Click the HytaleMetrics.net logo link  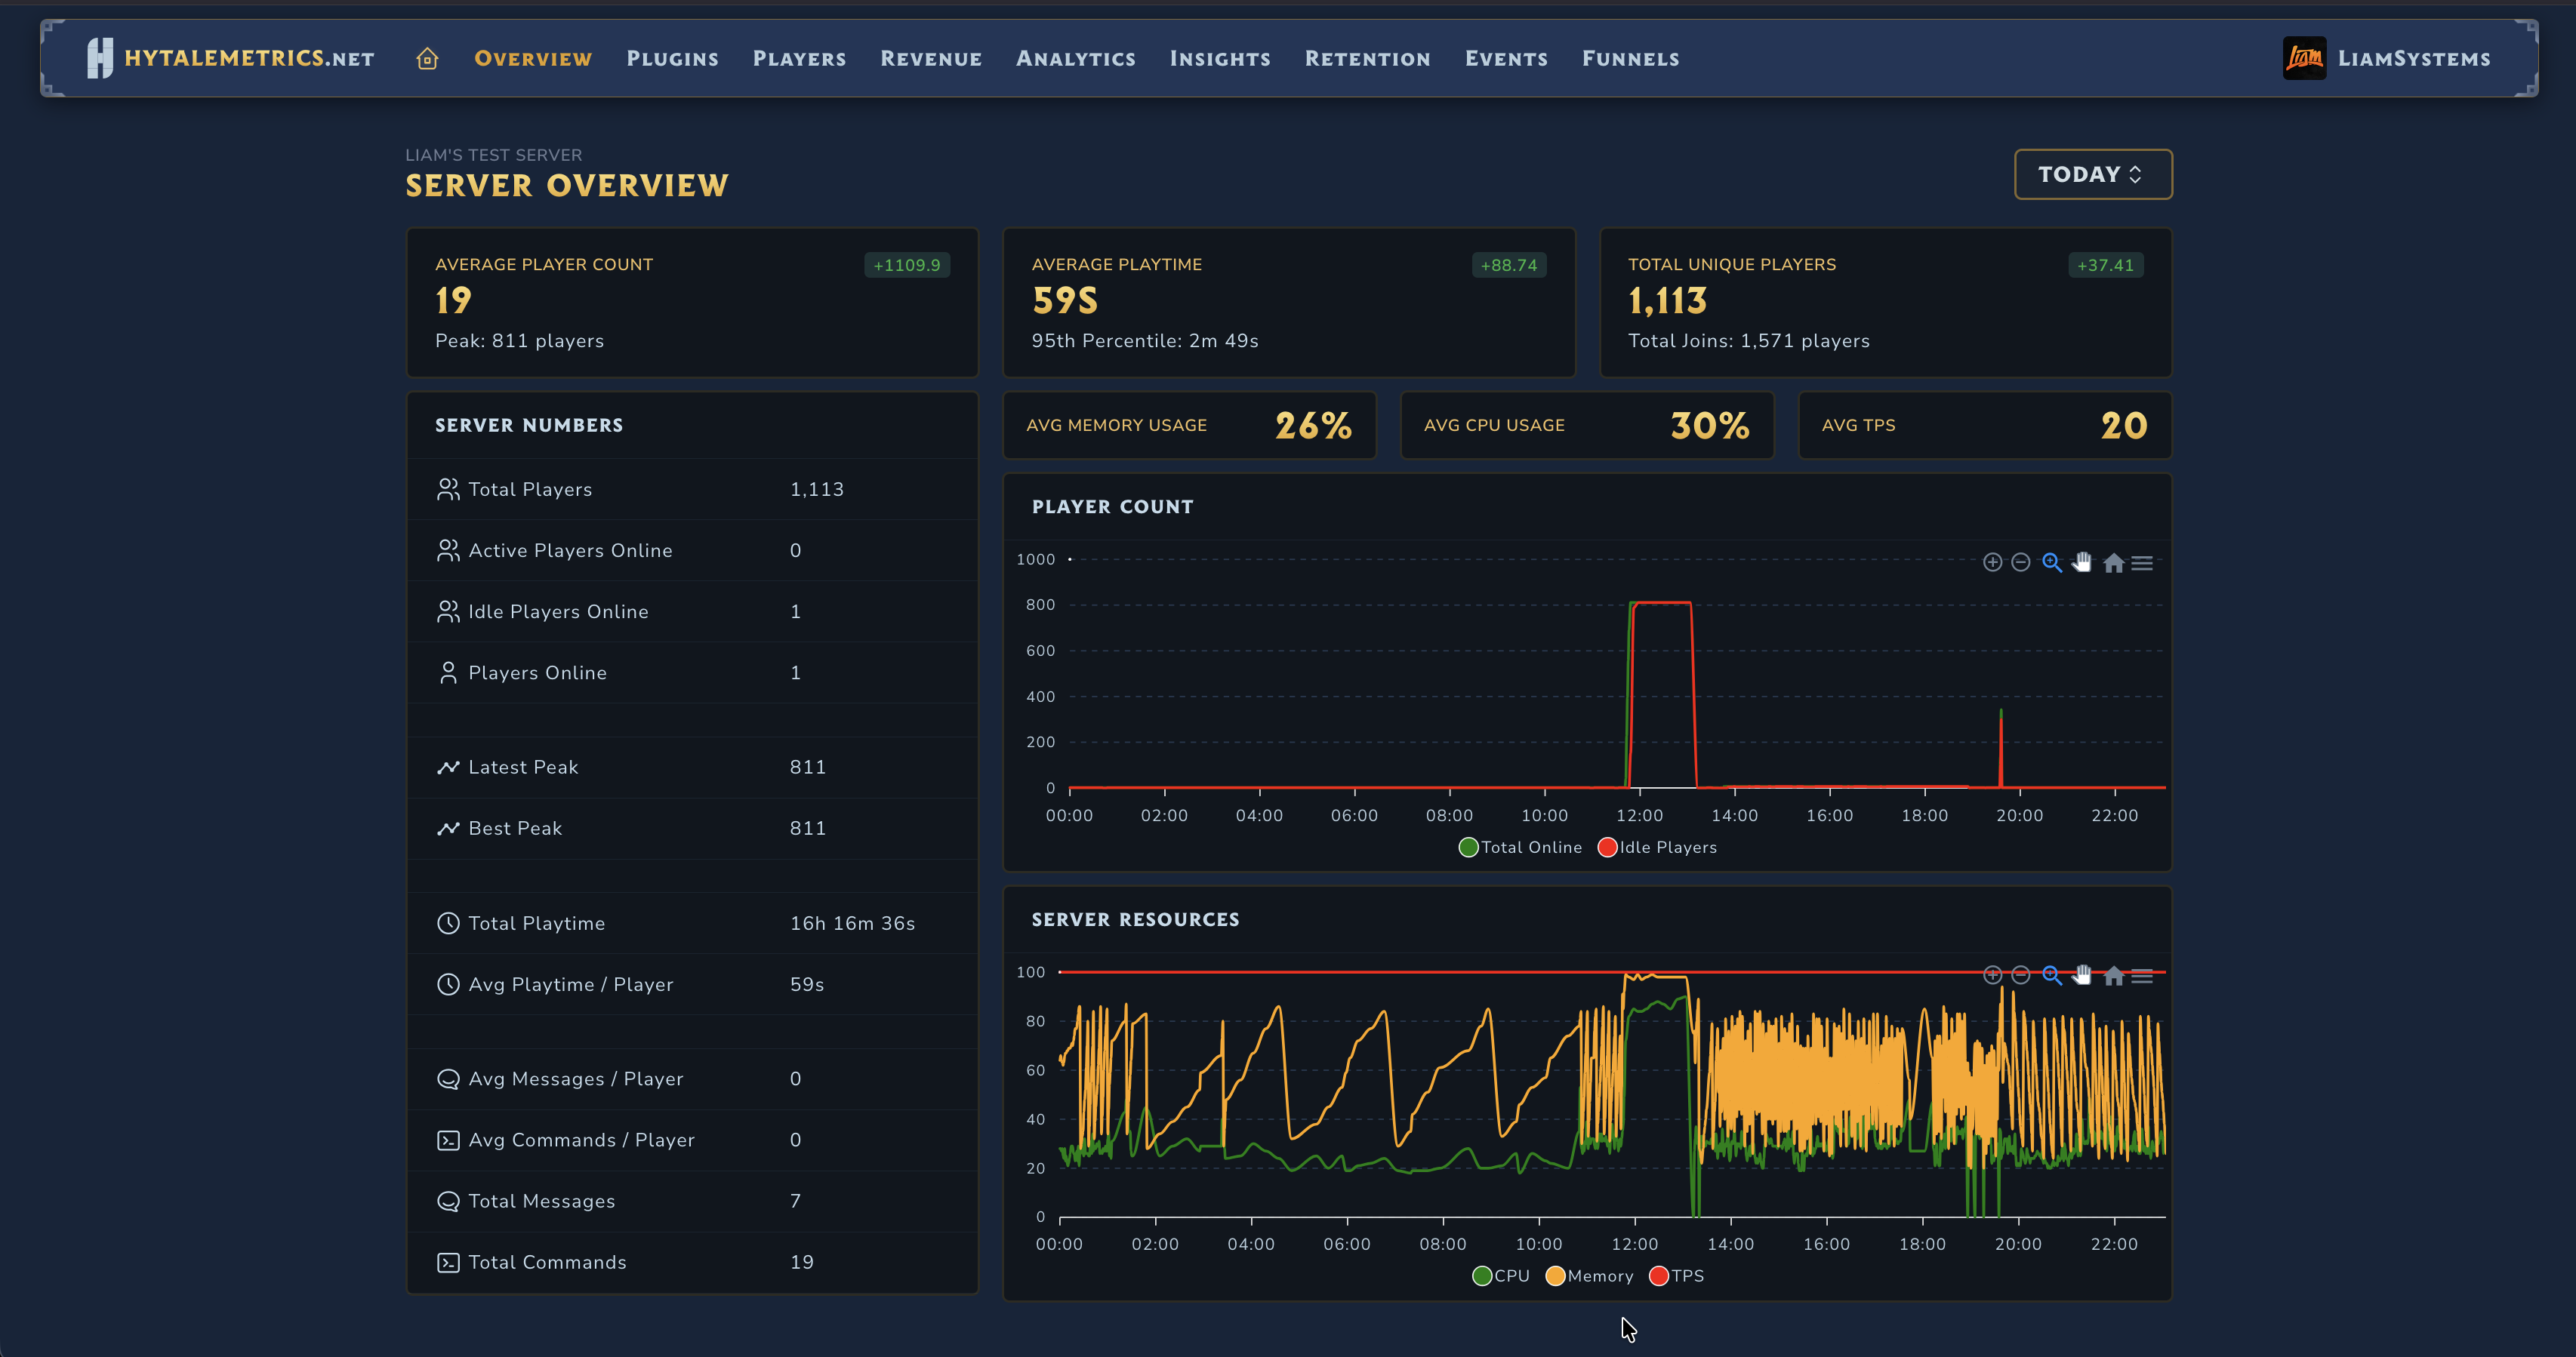(231, 58)
